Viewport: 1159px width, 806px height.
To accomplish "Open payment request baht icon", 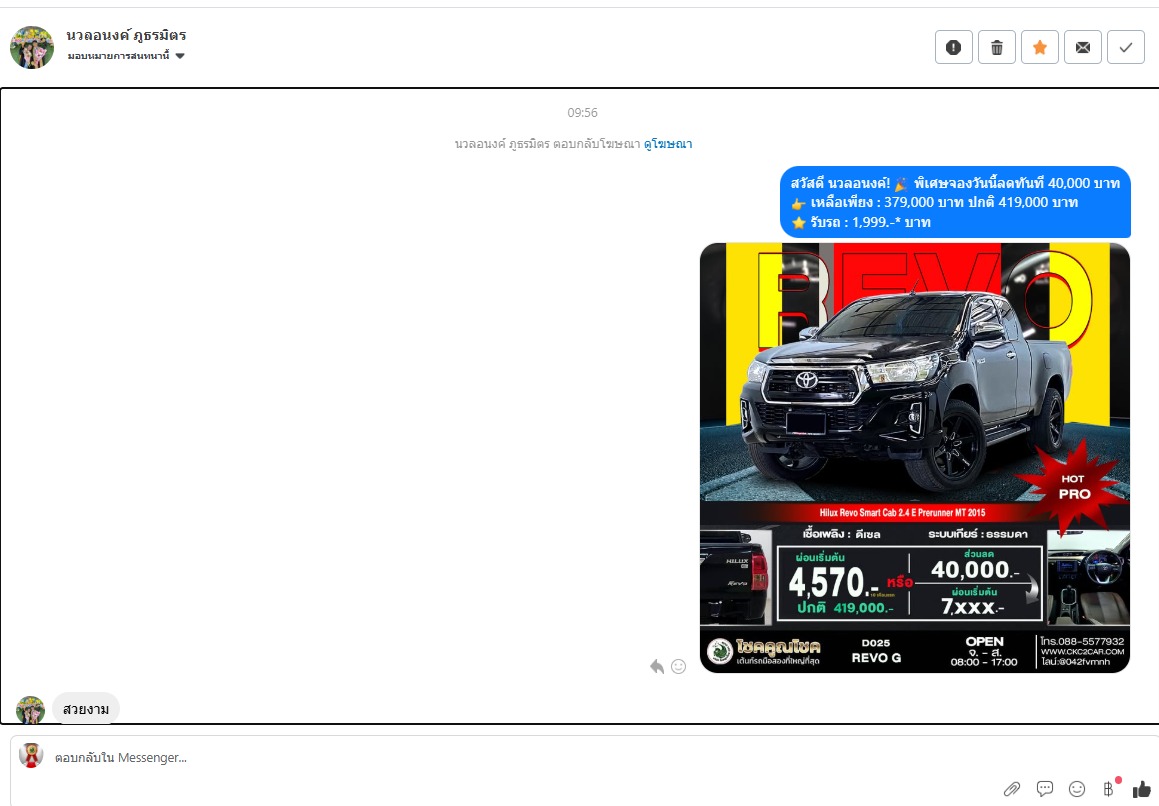I will pos(1109,789).
